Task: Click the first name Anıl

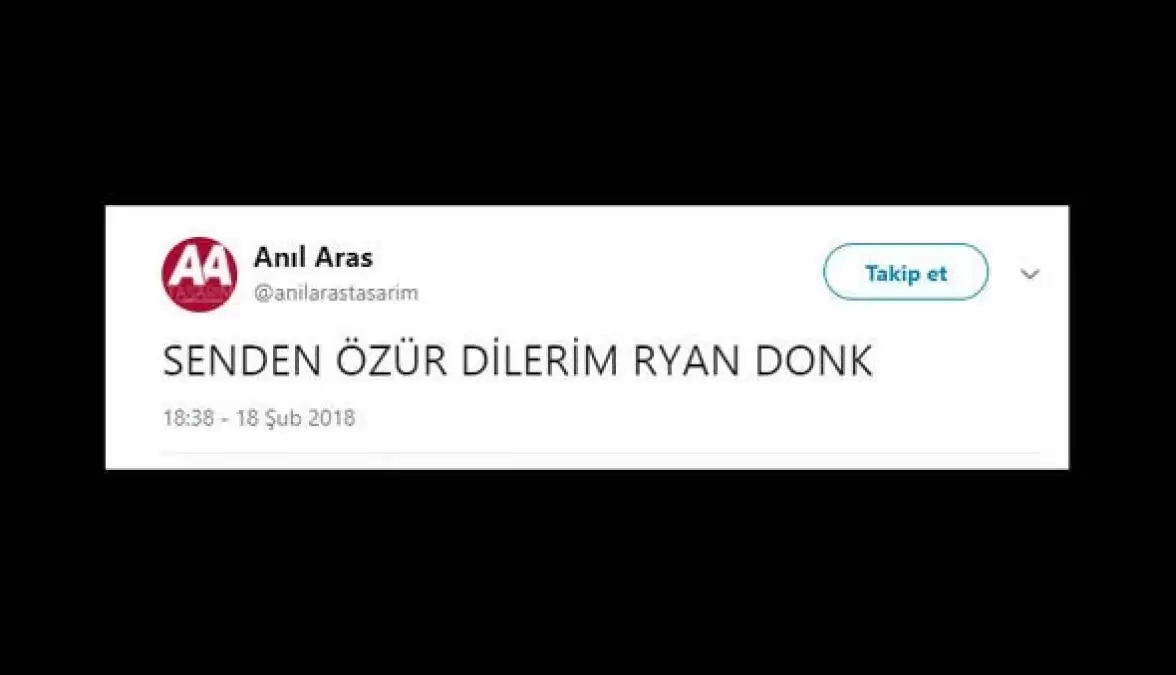Action: point(278,257)
